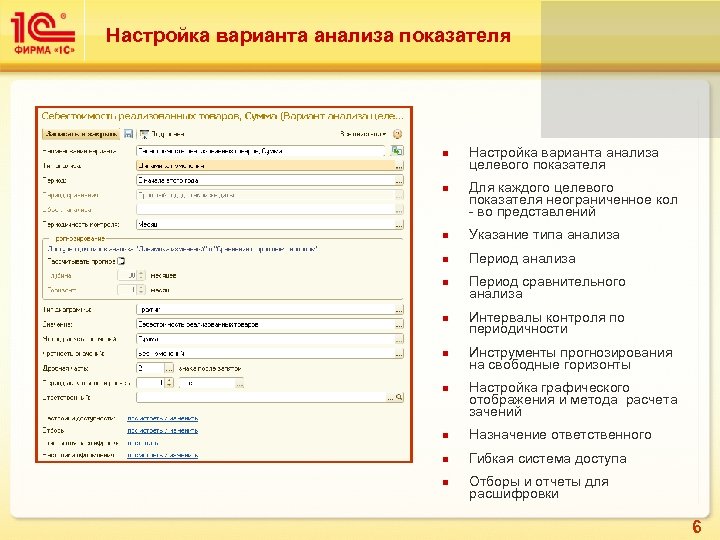The image size is (720, 540).
Task: Click the 1C firm logo
Action: tap(43, 33)
